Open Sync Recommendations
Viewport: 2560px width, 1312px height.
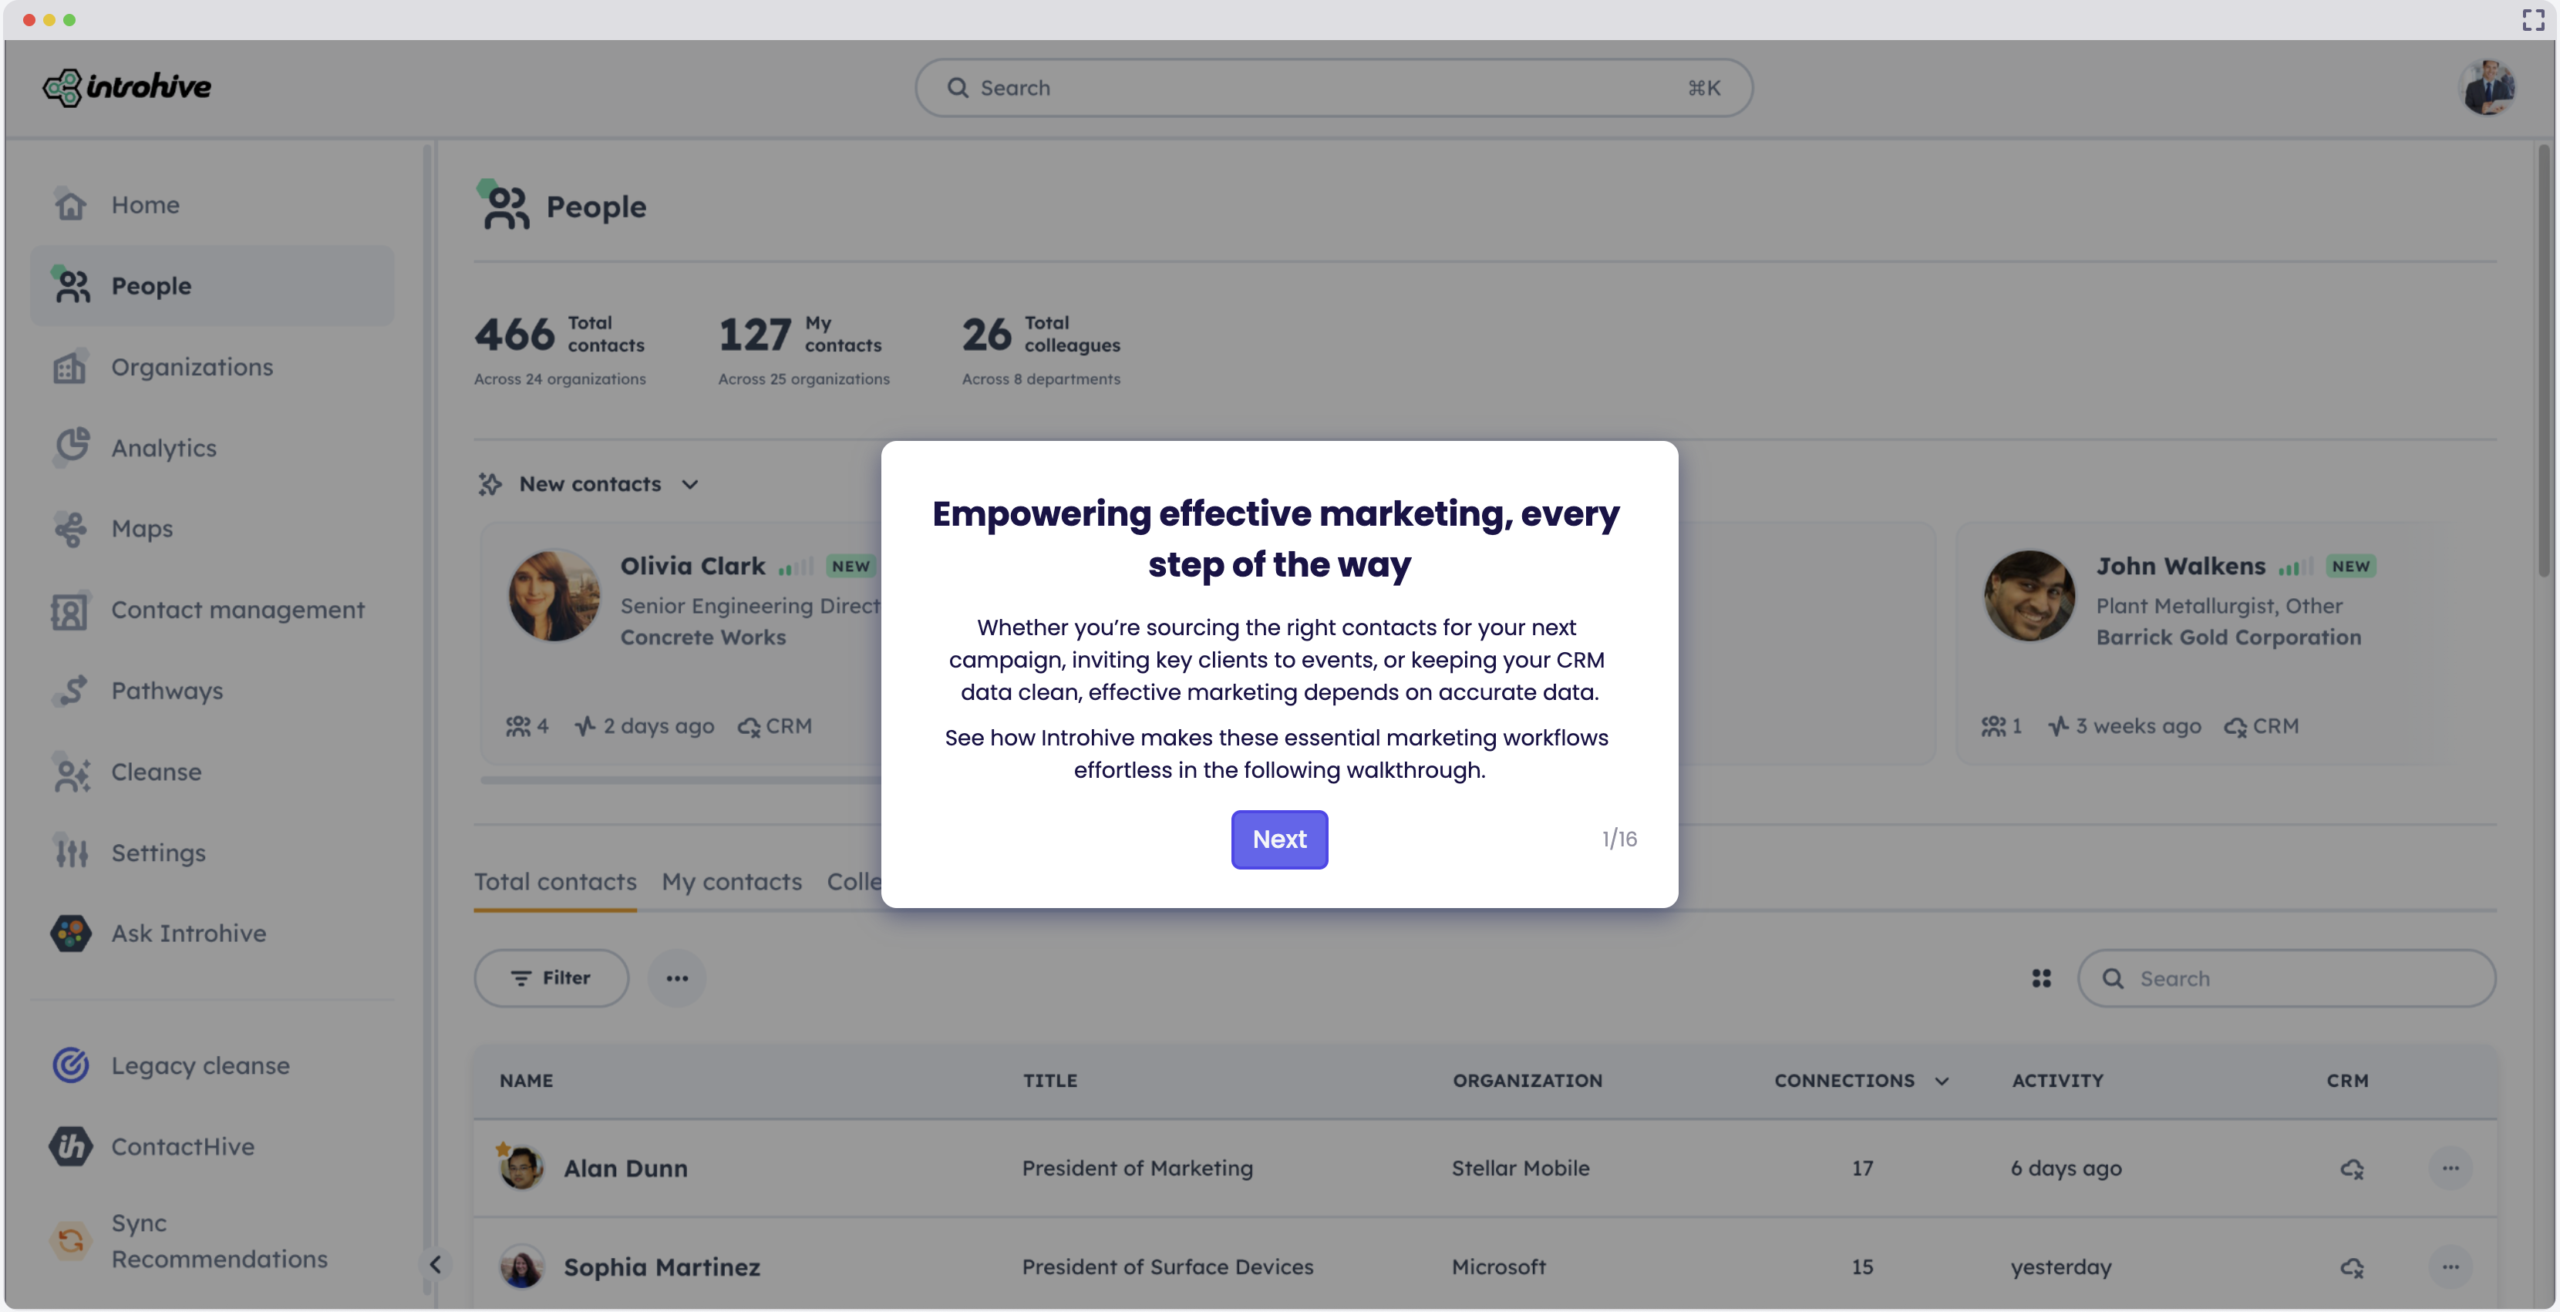tap(219, 1240)
